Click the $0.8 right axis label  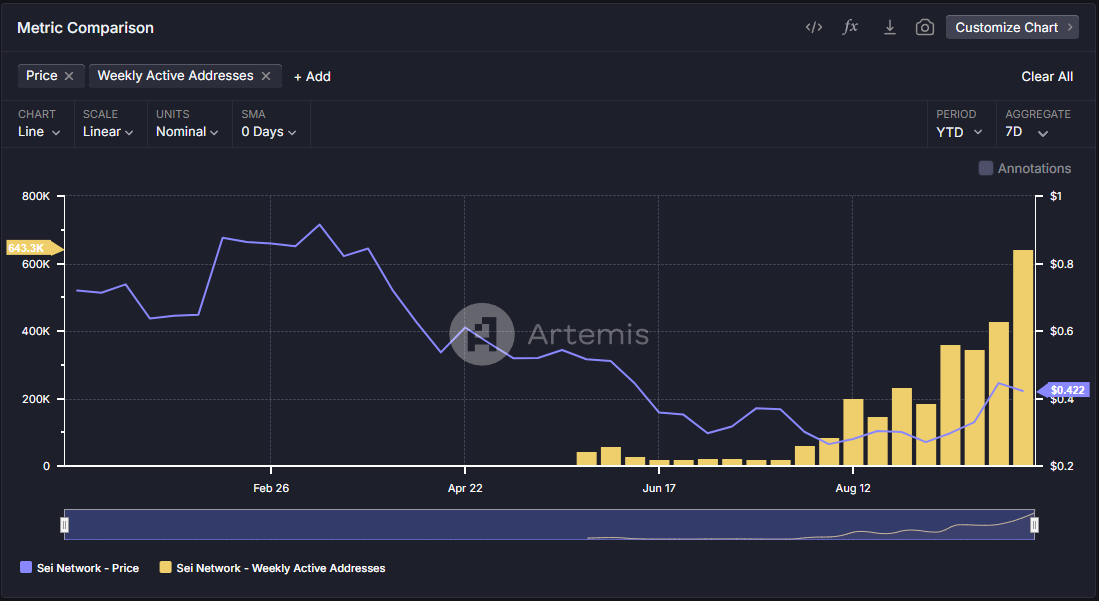1062,264
